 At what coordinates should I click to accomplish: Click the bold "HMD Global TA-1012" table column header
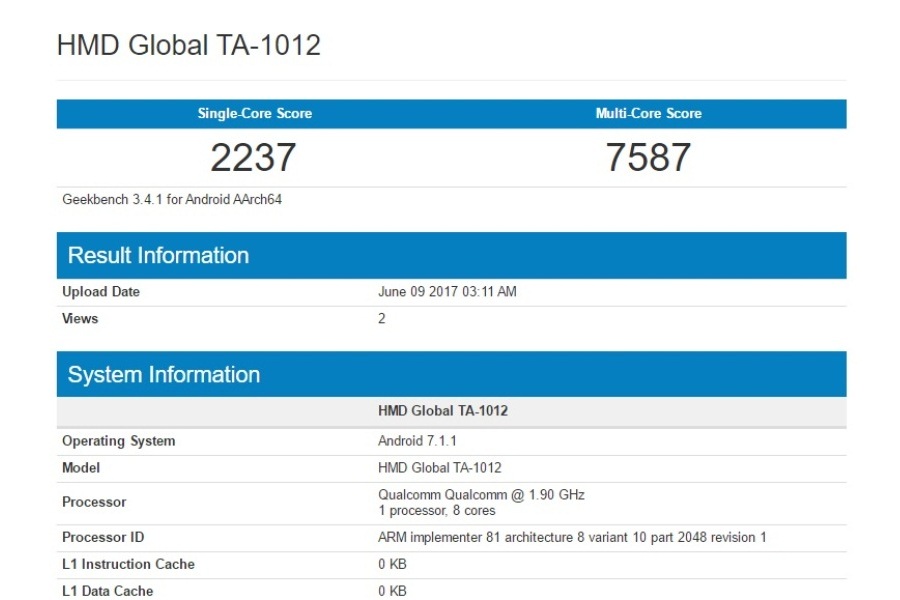click(x=443, y=411)
